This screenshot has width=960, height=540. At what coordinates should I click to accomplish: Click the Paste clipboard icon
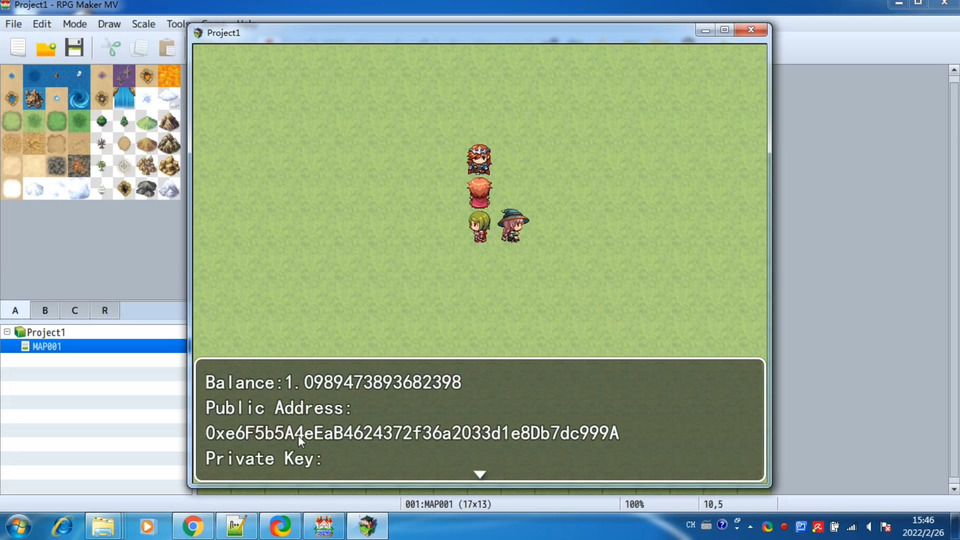167,47
